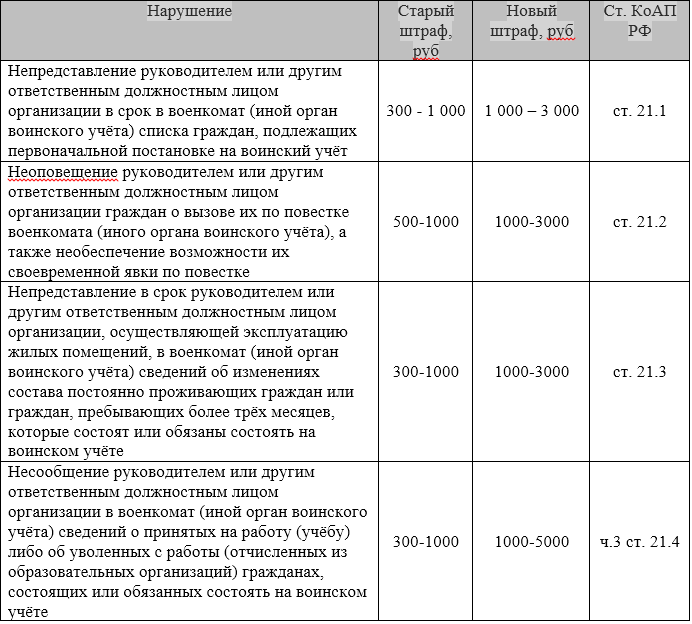The width and height of the screenshot is (692, 624).
Task: Click the paragraph starting 'Непредставление в срок руководителем'
Action: pos(181,372)
